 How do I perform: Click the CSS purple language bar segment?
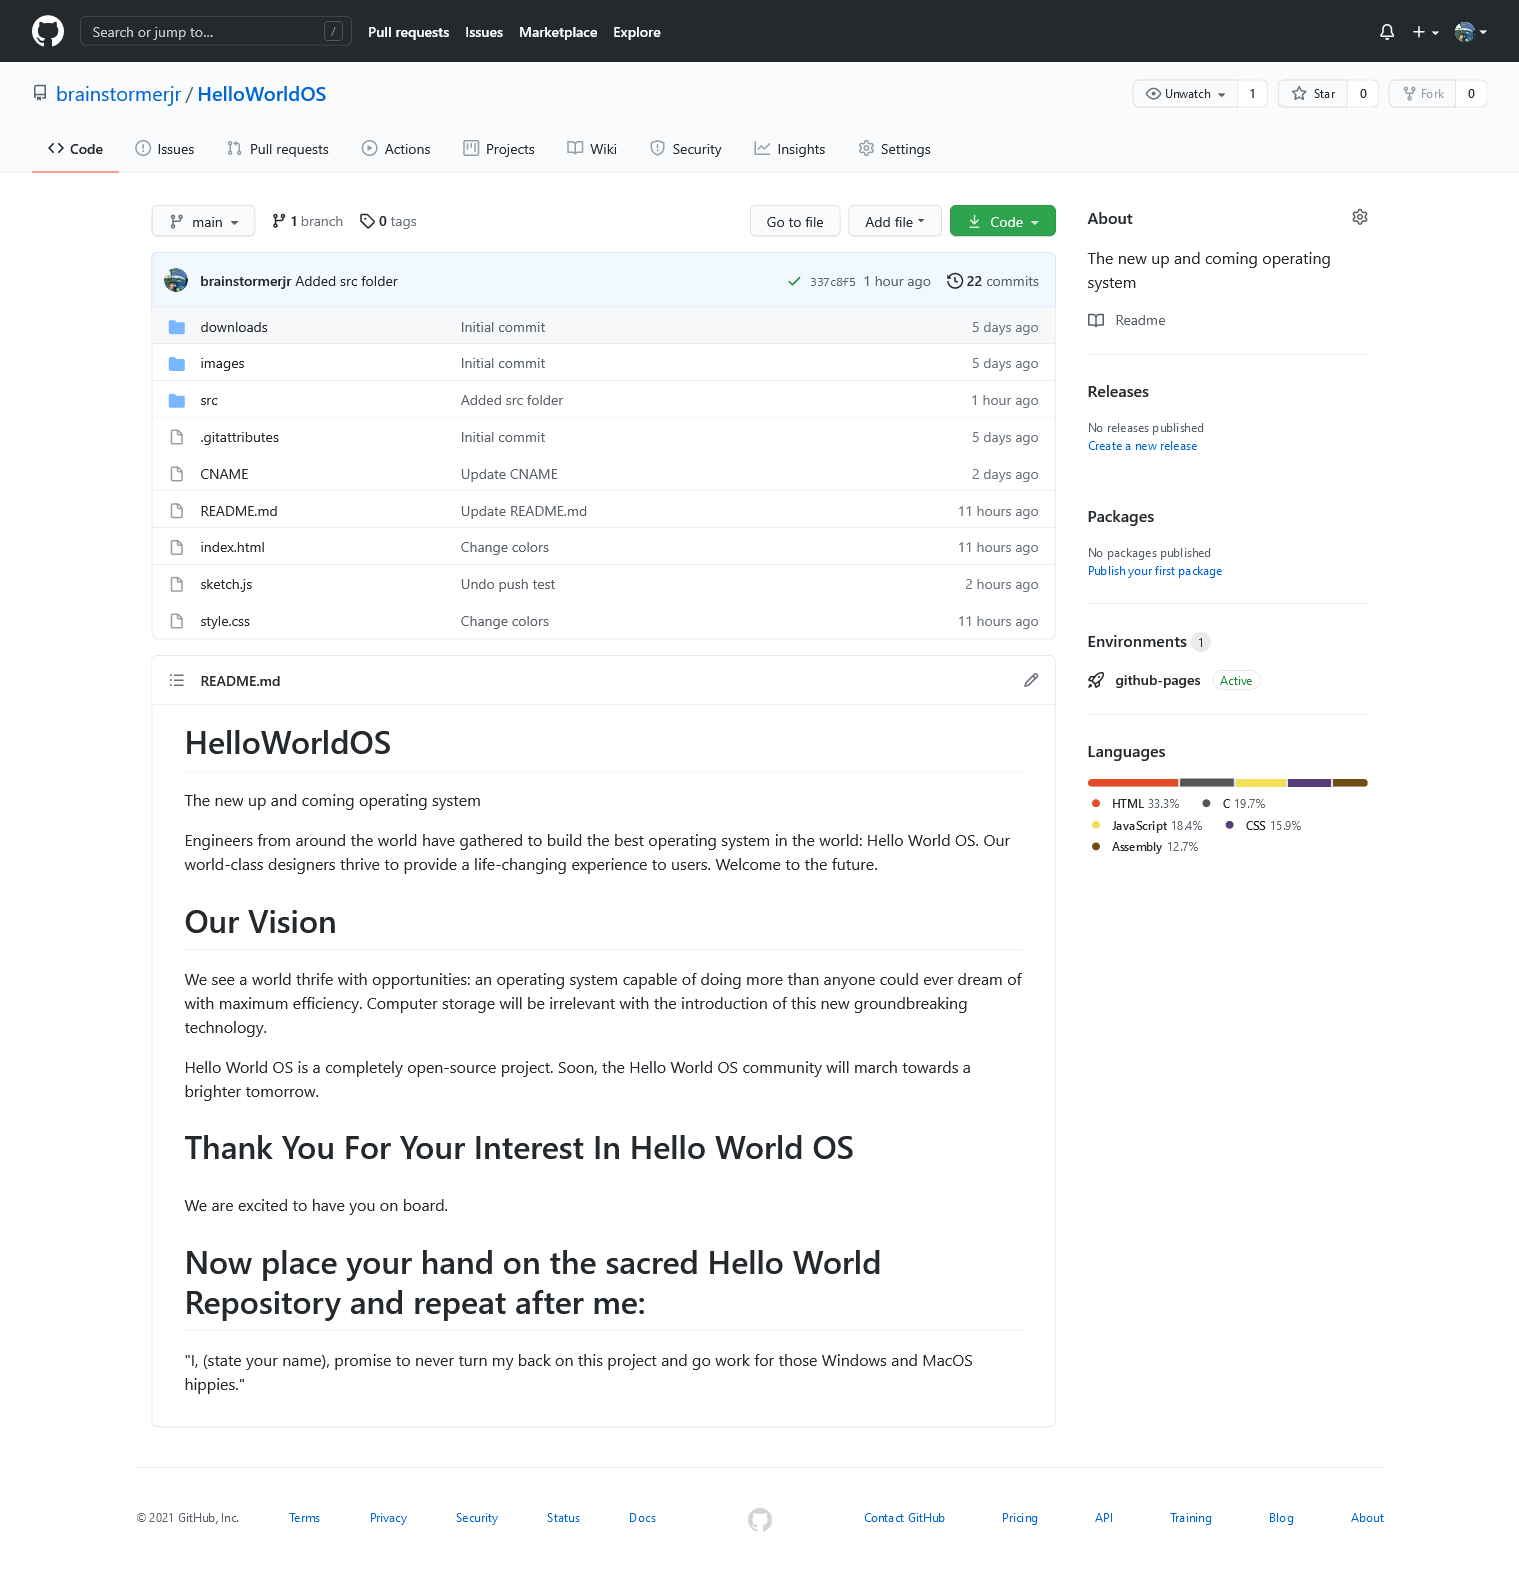pyautogui.click(x=1309, y=783)
